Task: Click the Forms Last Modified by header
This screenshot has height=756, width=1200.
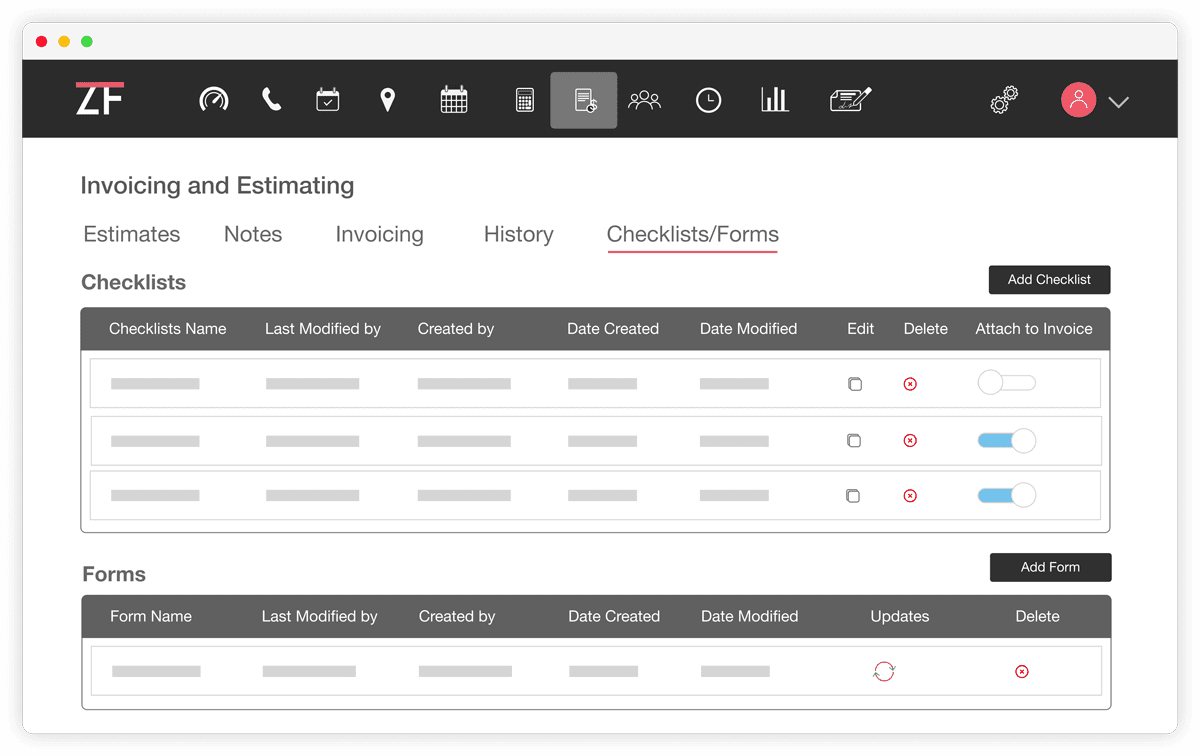Action: [x=320, y=616]
